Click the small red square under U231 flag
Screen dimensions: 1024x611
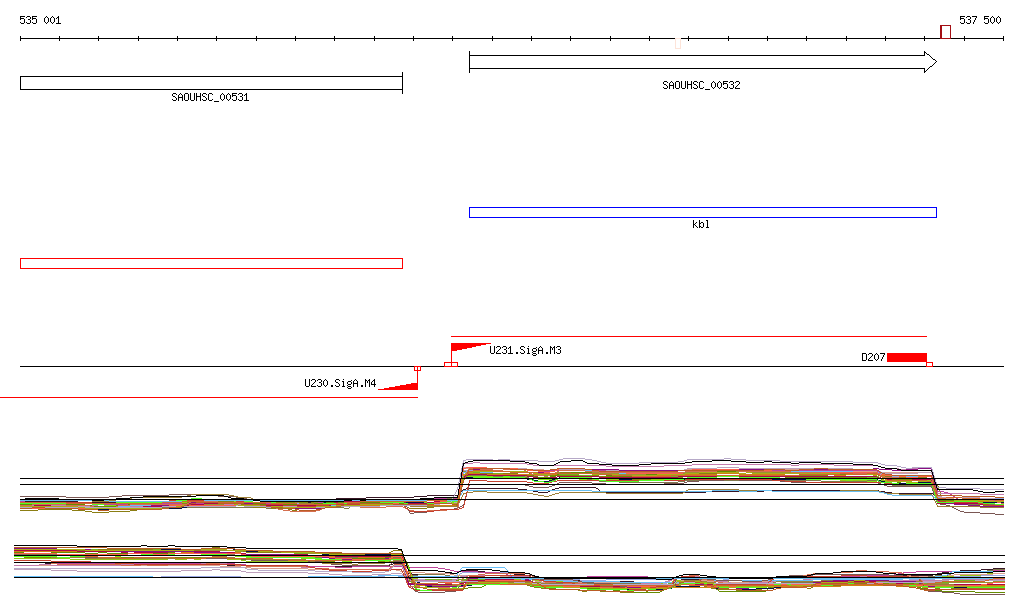[451, 364]
